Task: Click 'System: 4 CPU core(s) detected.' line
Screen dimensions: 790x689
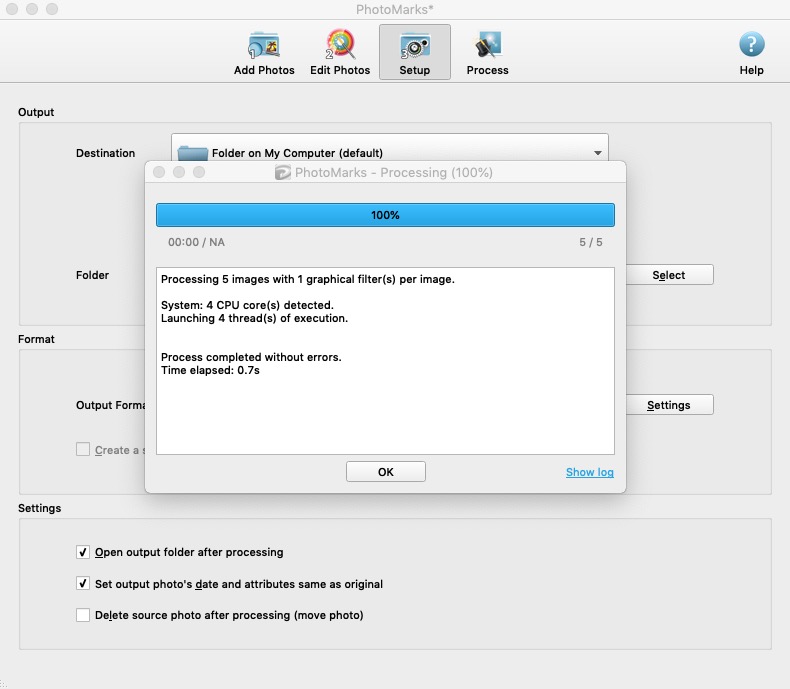Action: (x=247, y=305)
